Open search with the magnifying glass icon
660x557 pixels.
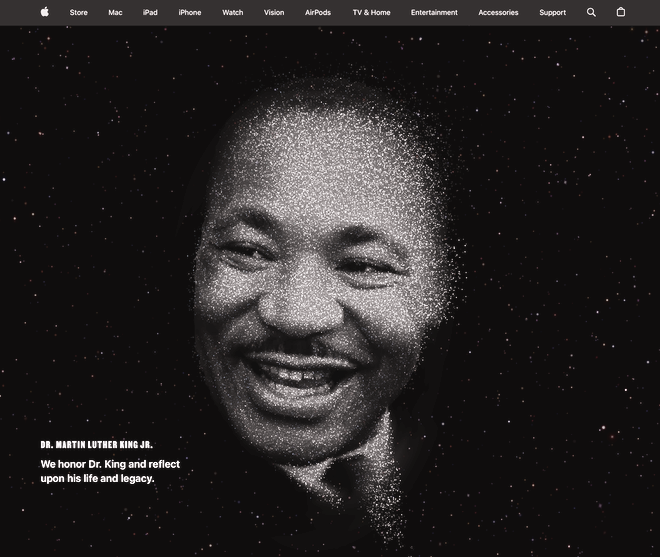pos(591,12)
